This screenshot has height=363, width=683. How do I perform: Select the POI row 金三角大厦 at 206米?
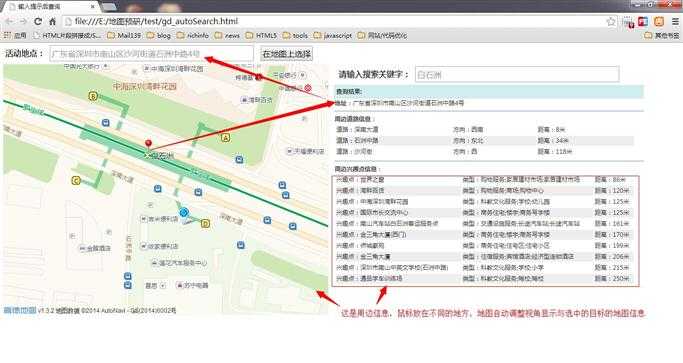click(x=484, y=256)
